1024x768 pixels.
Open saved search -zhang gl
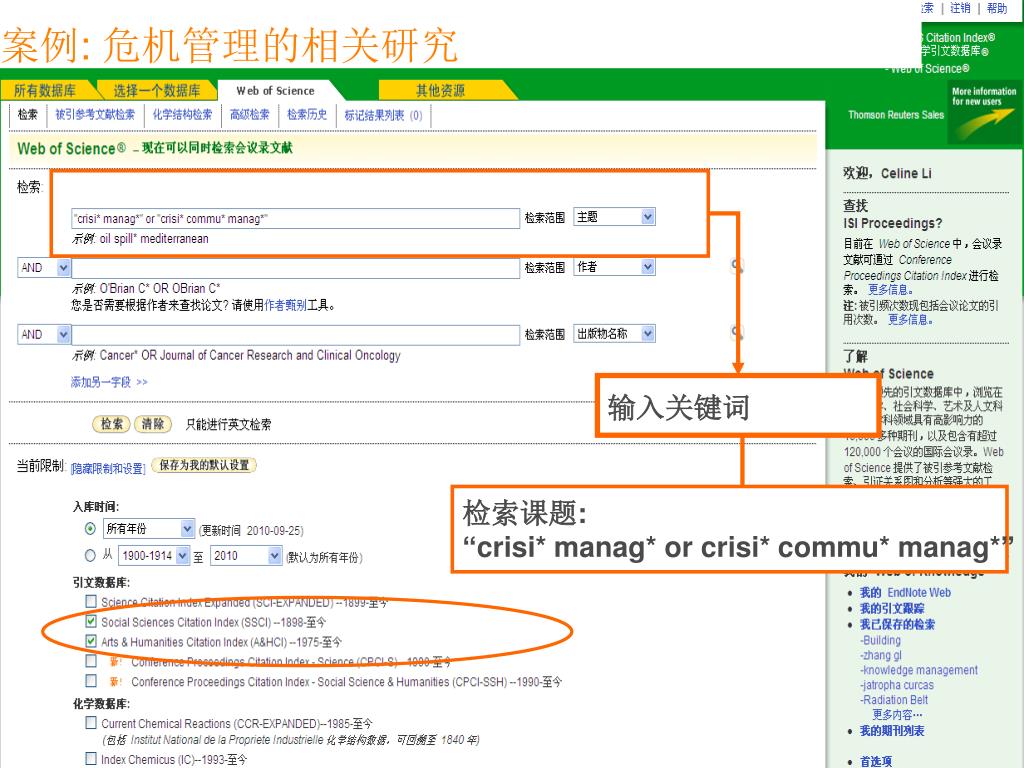click(881, 655)
